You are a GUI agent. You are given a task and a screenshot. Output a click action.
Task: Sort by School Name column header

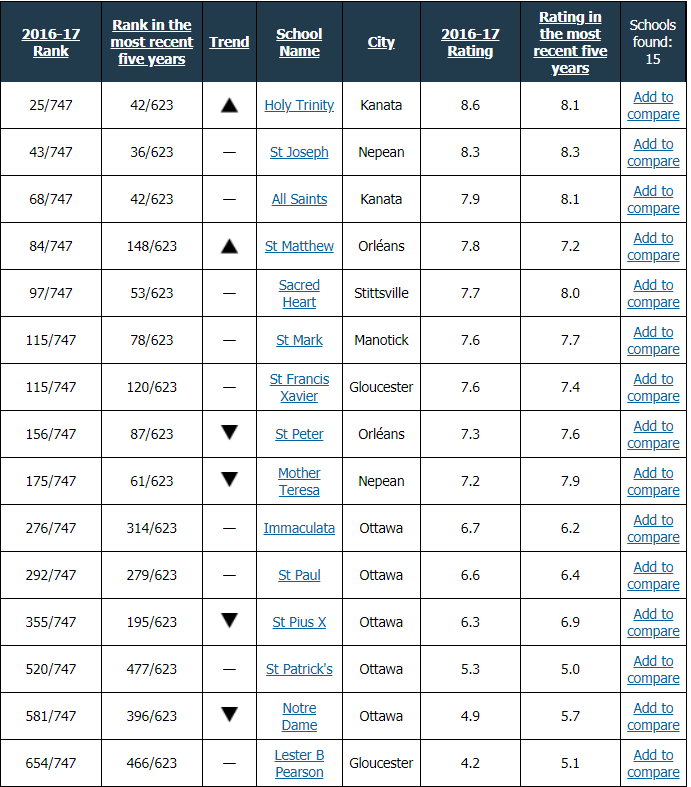click(x=299, y=42)
